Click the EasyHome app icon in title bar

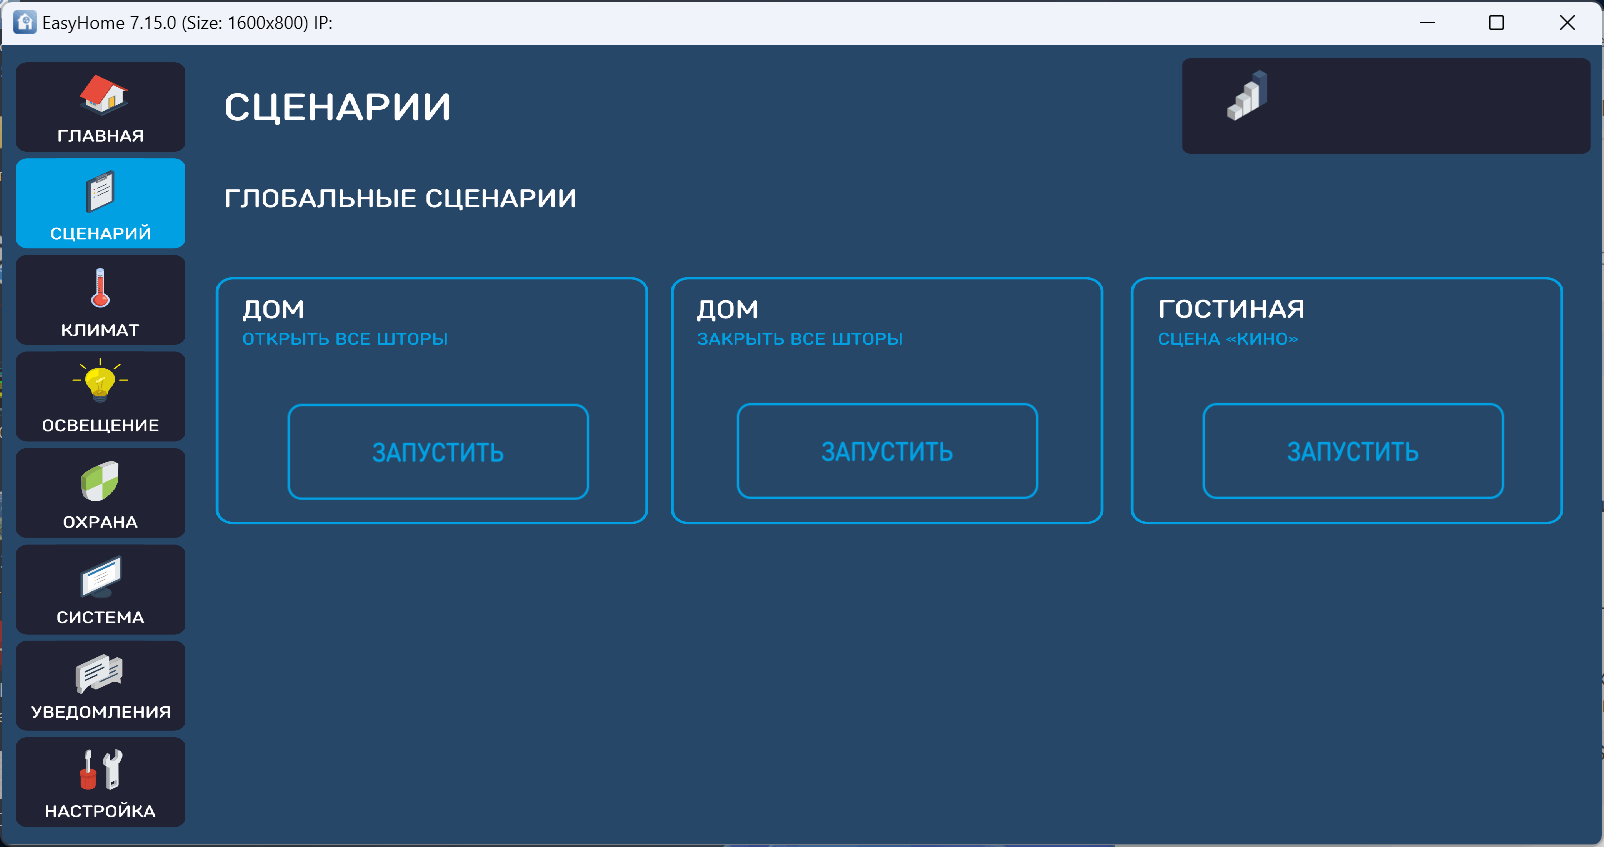pos(25,22)
